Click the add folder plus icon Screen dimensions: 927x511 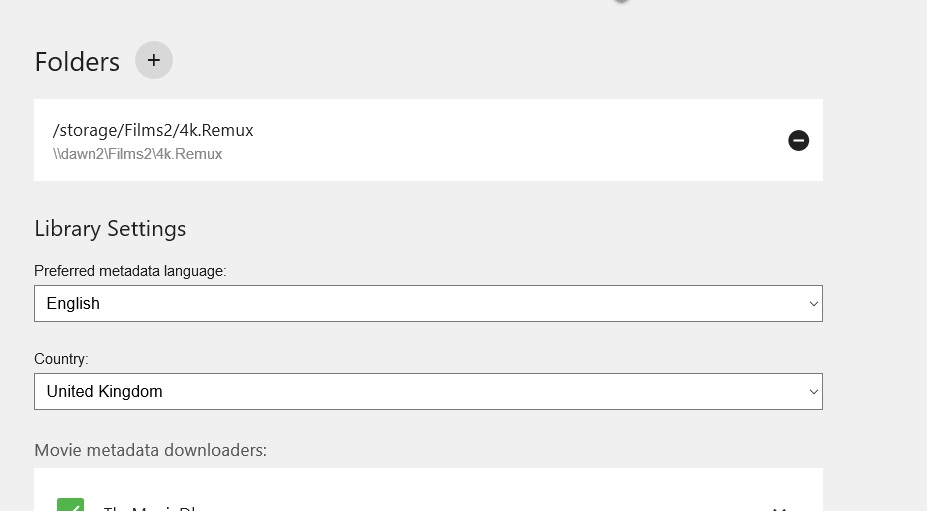point(154,60)
